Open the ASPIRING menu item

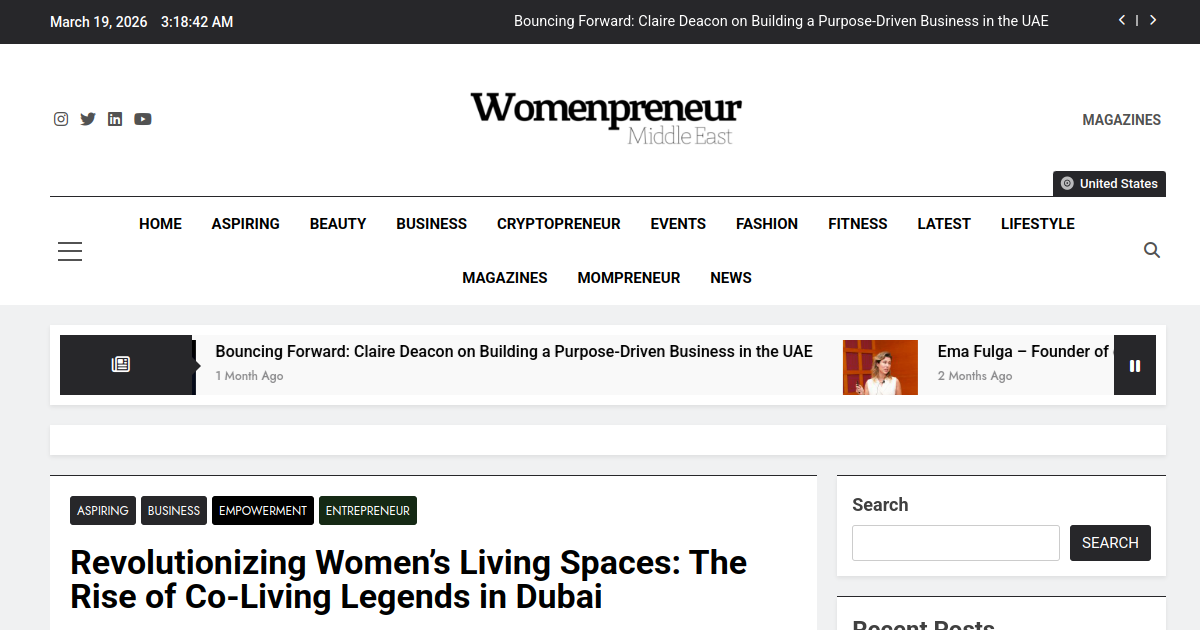pos(246,224)
